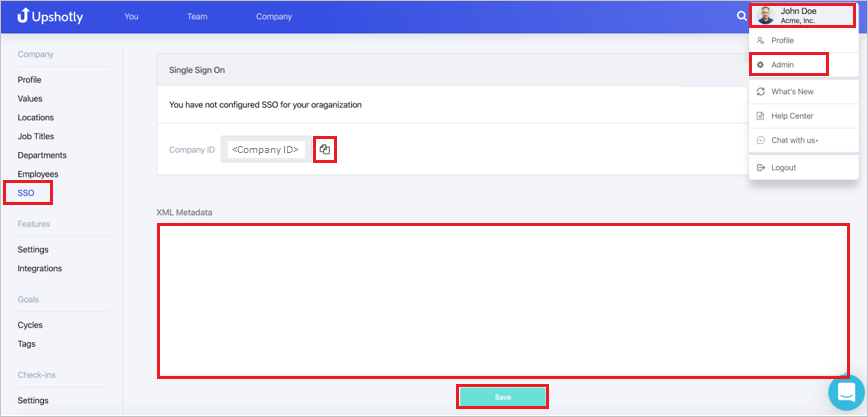868x417 pixels.
Task: Click the Company ID field
Action: point(266,150)
